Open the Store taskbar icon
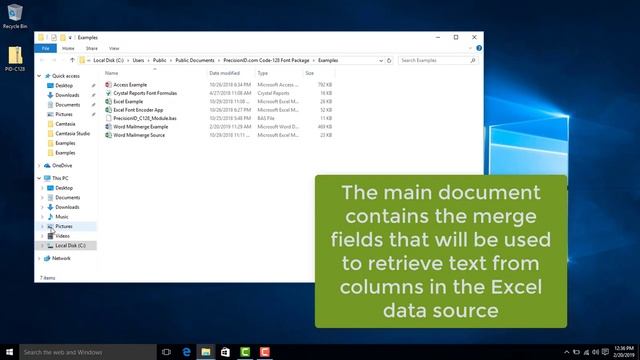The height and width of the screenshot is (360, 640). (225, 352)
